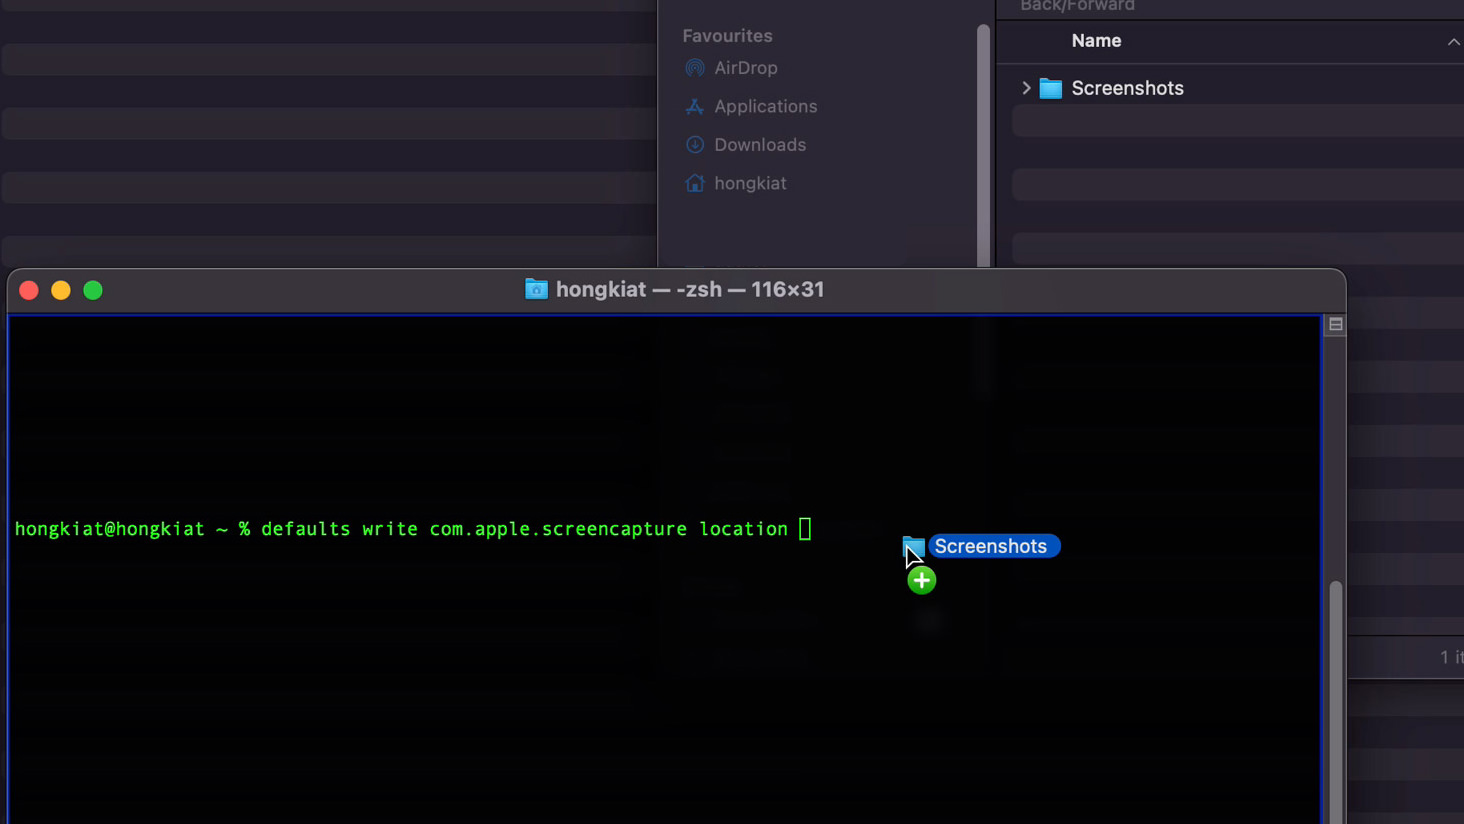The height and width of the screenshot is (824, 1464).
Task: Sort by the Name column header
Action: coord(1096,41)
